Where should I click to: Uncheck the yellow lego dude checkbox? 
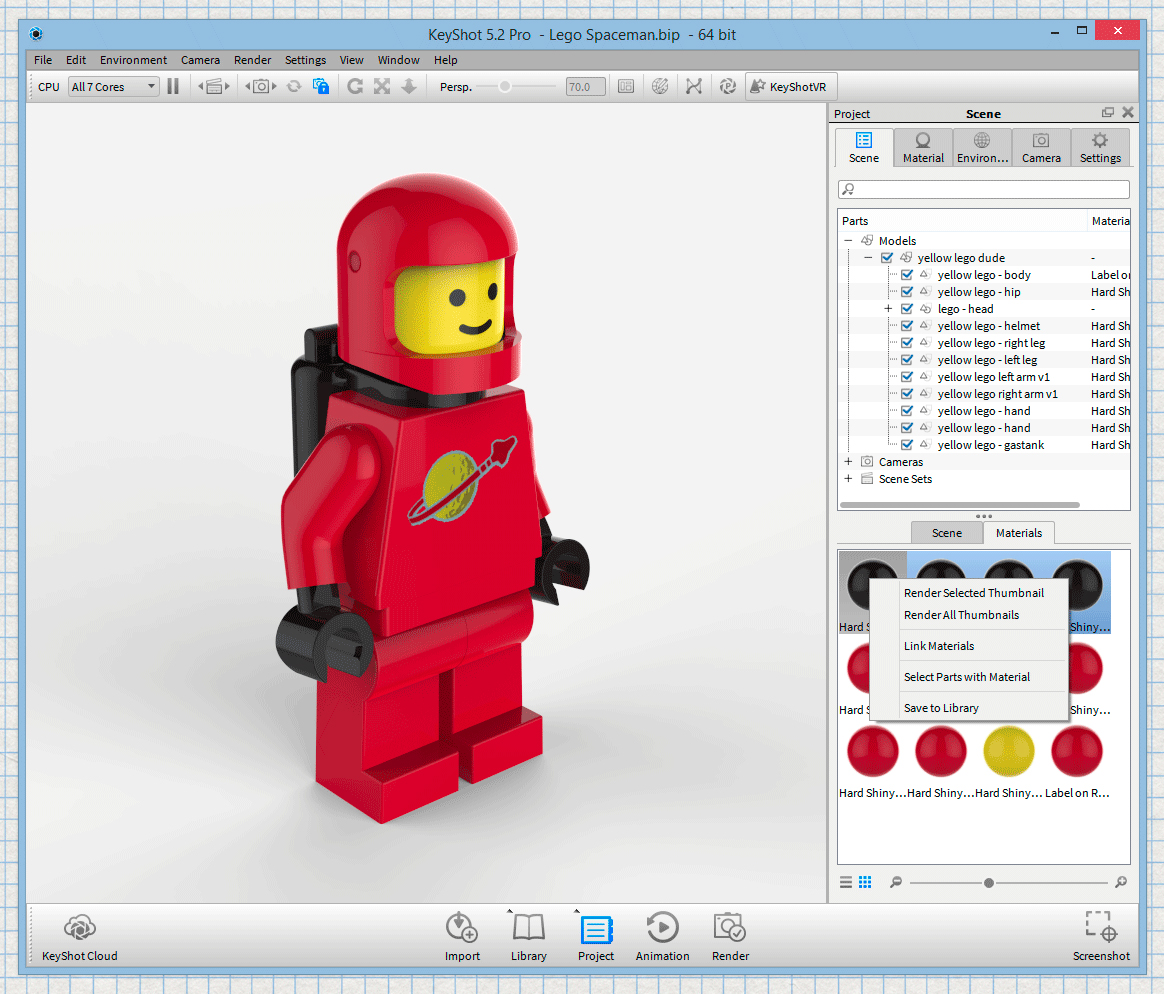[x=886, y=258]
